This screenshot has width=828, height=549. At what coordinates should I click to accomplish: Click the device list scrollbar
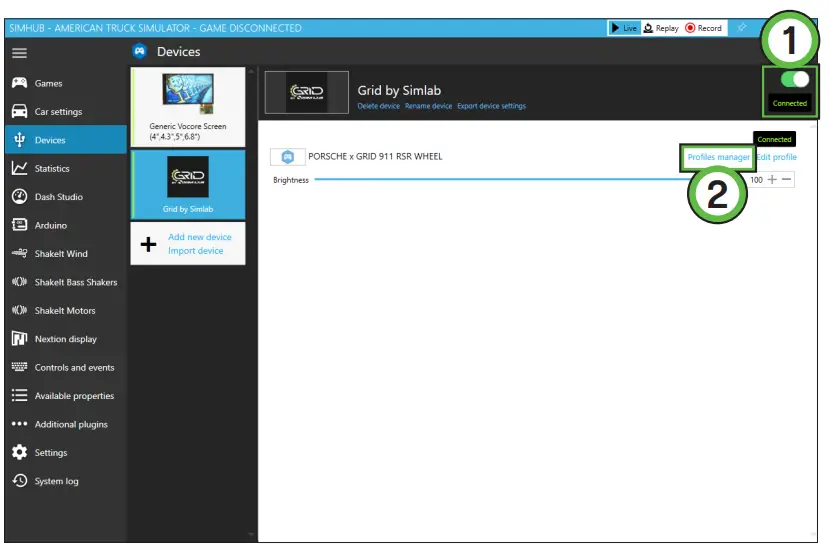pos(251,304)
